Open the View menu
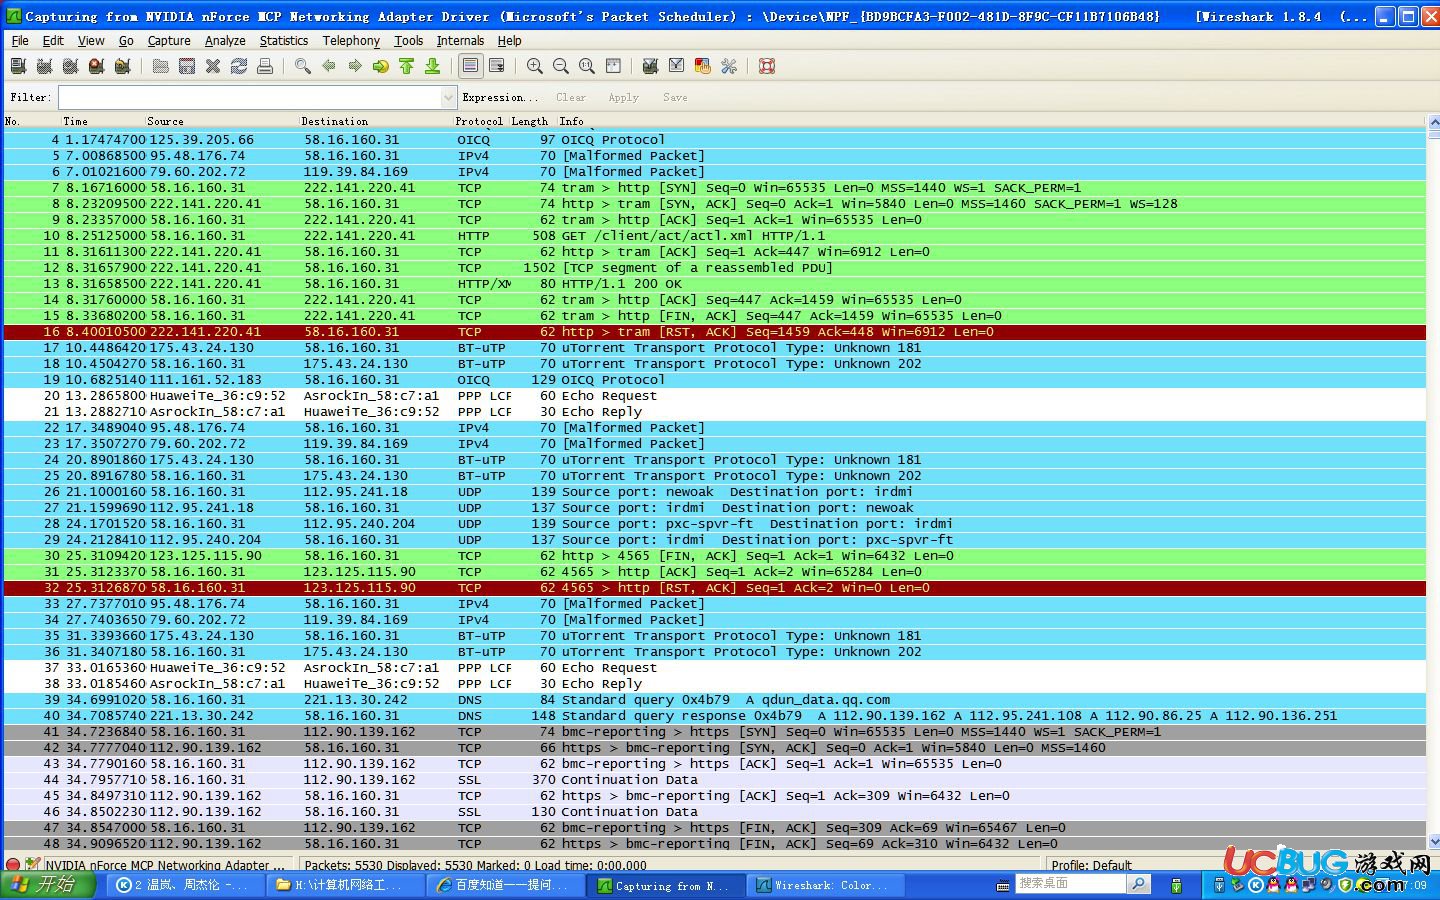 91,41
